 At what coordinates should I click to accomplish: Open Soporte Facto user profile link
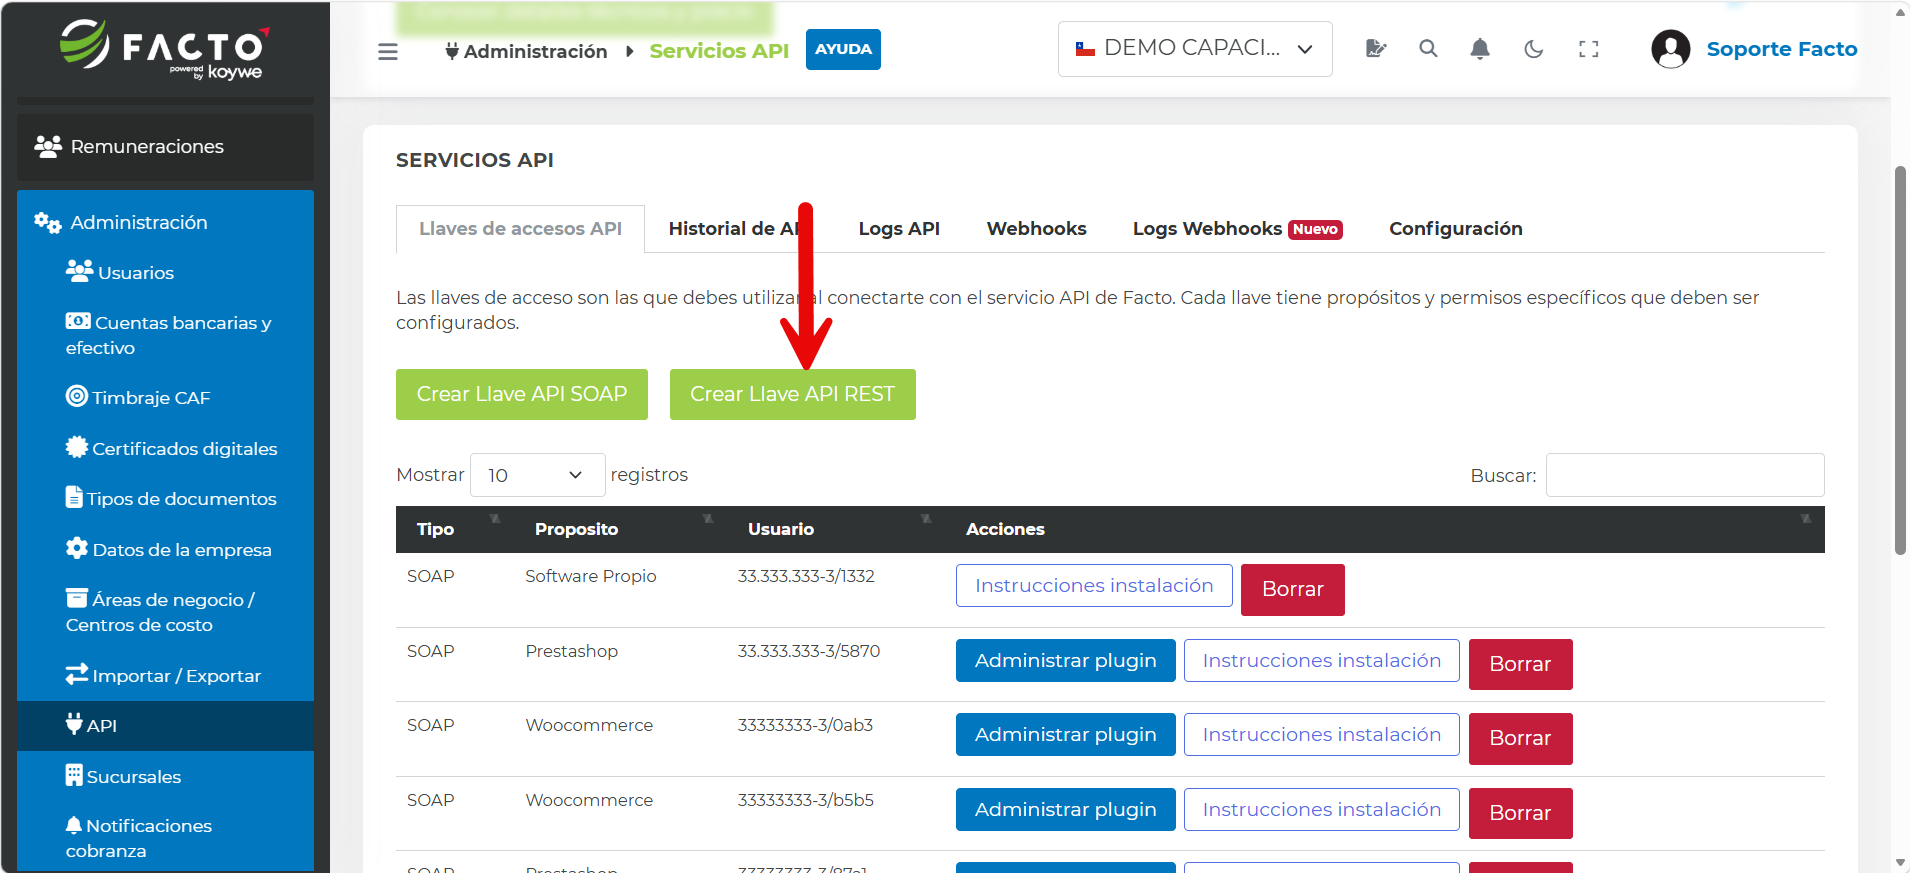[x=1782, y=49]
